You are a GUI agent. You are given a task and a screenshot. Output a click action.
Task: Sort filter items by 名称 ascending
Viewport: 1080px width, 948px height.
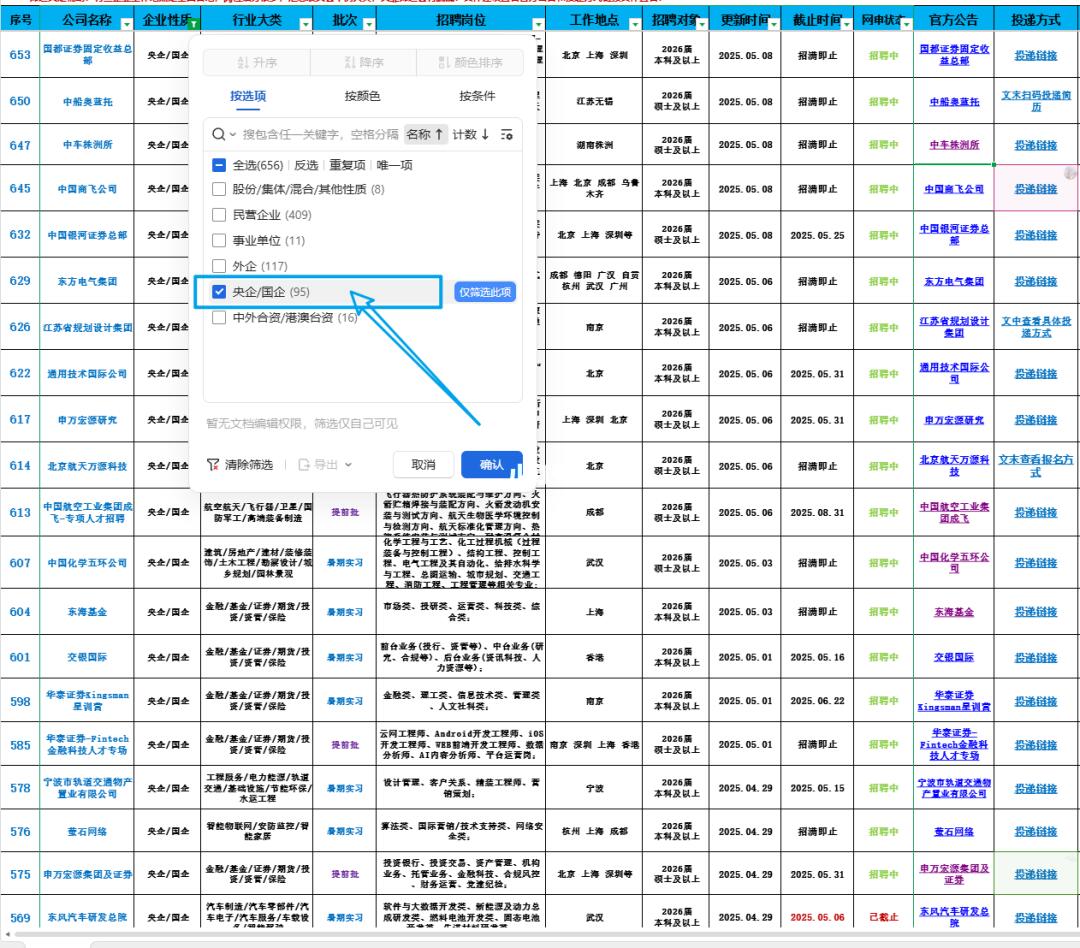pyautogui.click(x=425, y=134)
